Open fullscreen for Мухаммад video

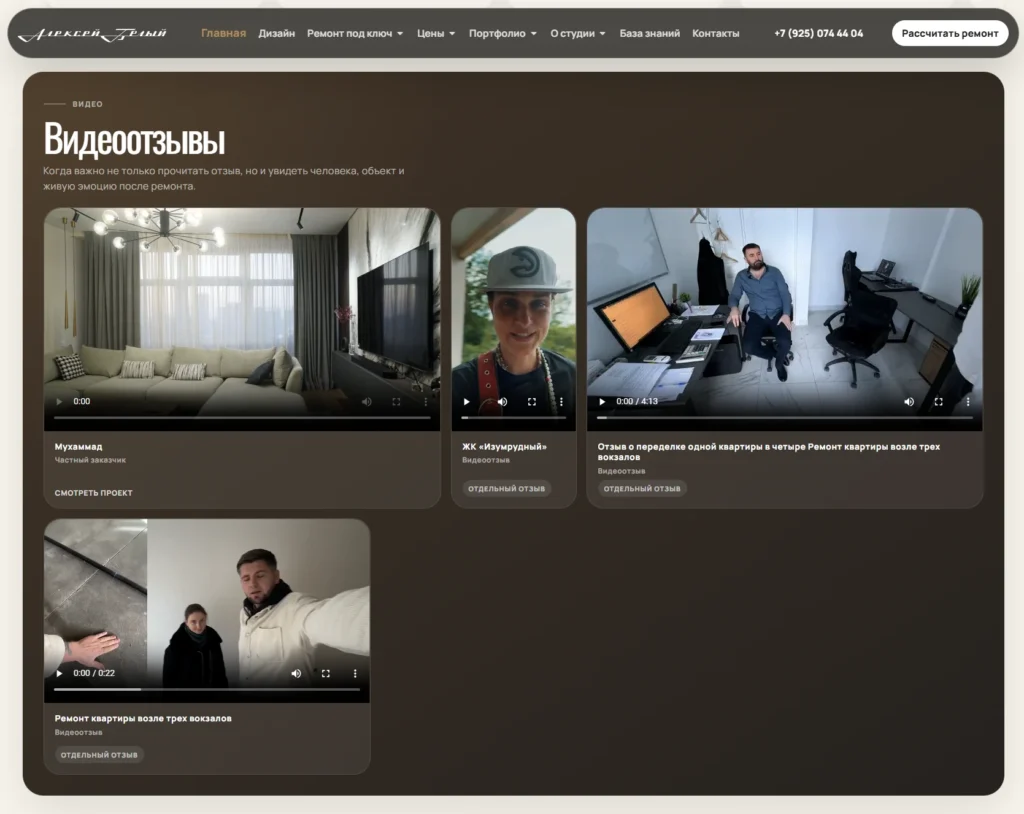pyautogui.click(x=396, y=402)
